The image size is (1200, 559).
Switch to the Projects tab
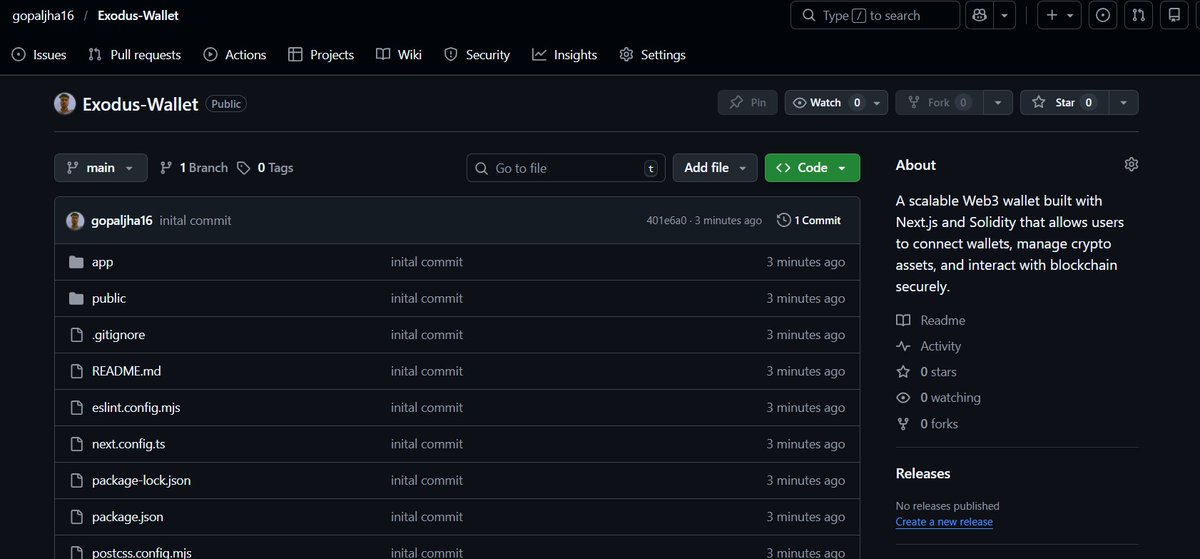(321, 55)
